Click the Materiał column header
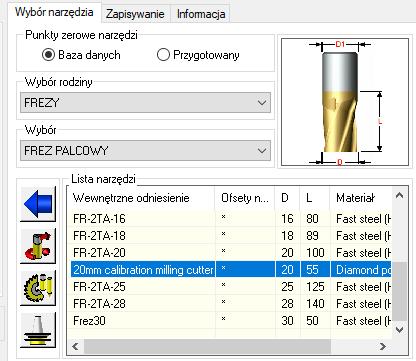 pos(361,198)
